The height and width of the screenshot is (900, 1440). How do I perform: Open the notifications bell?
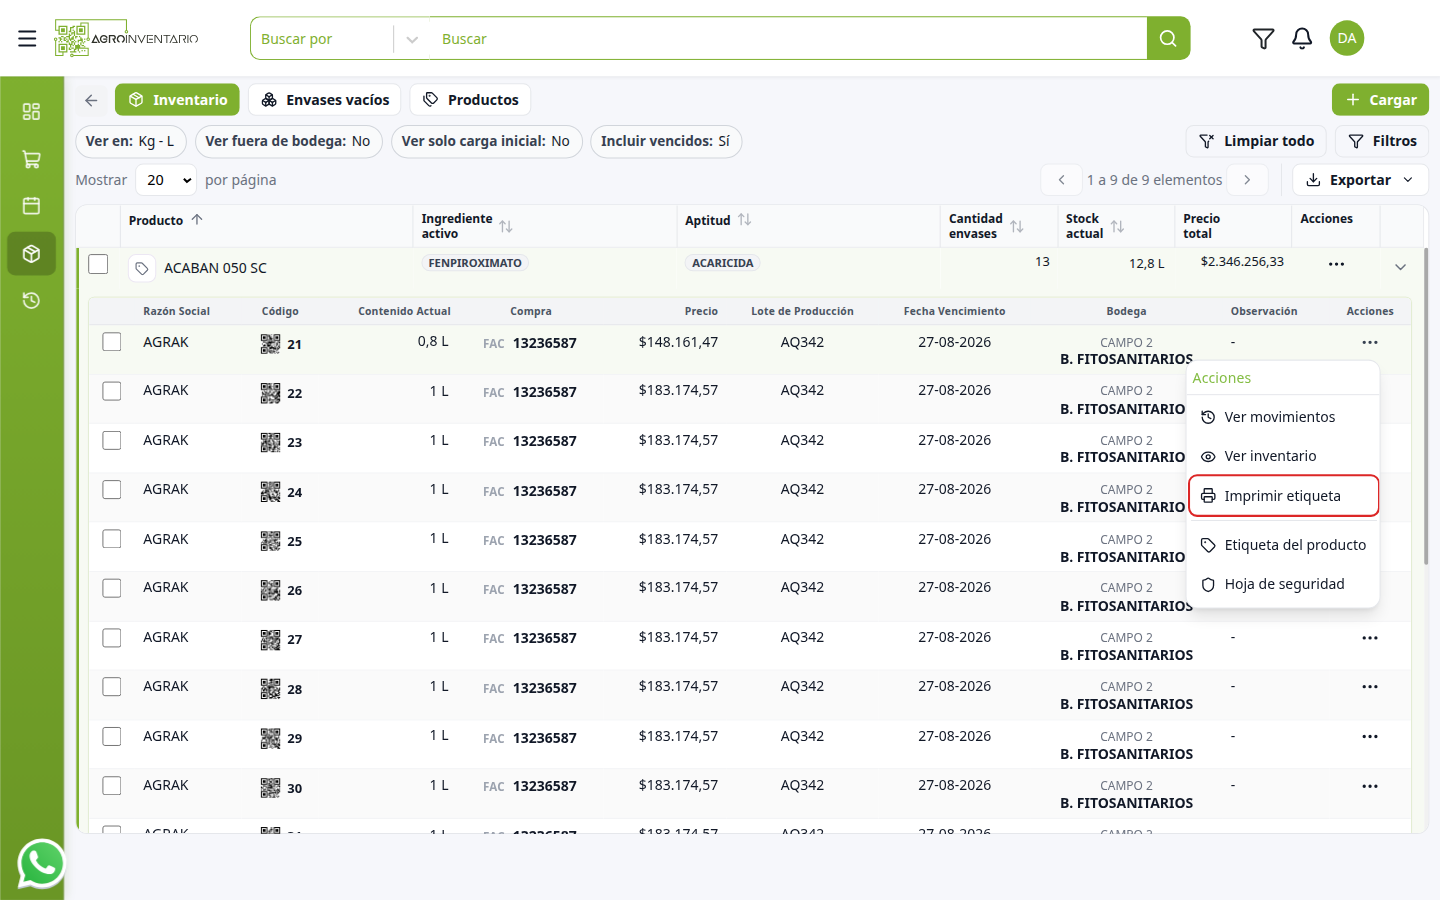click(x=1302, y=39)
